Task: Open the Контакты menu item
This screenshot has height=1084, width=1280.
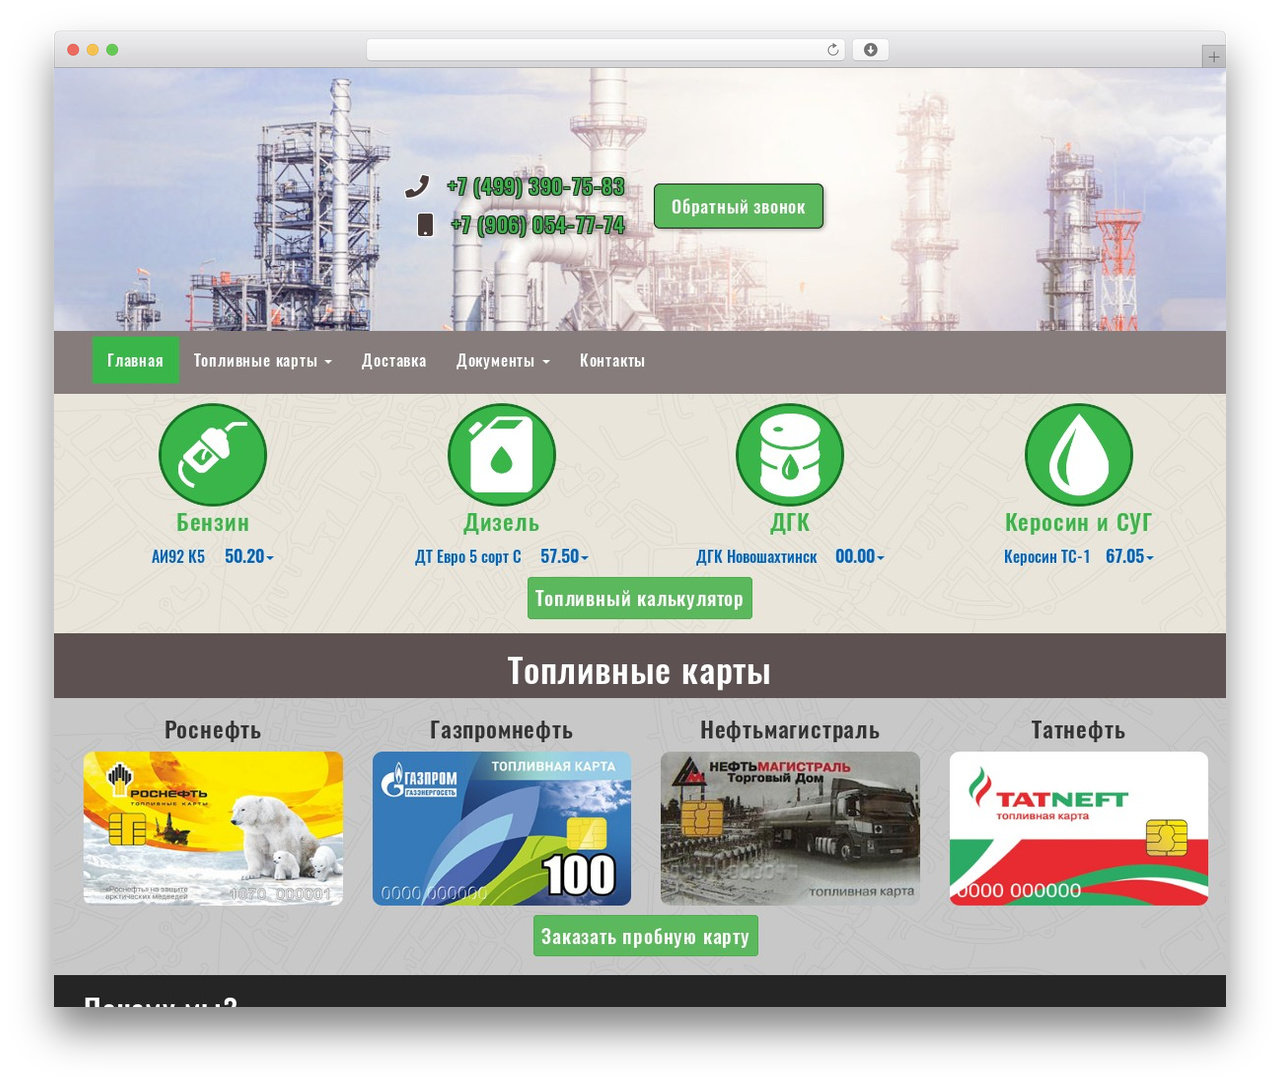Action: click(612, 361)
